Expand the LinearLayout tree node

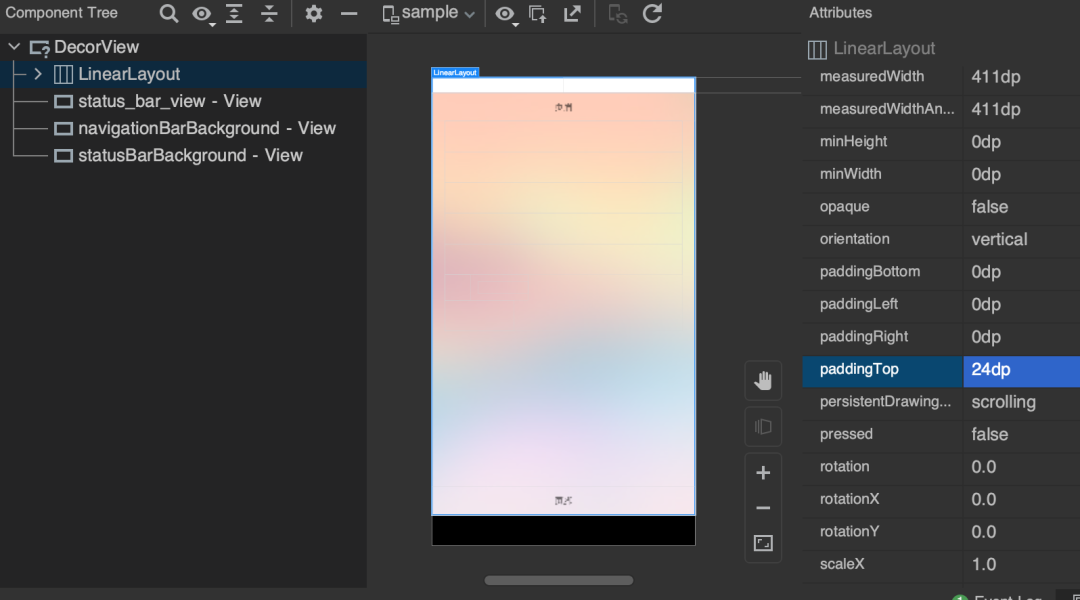click(38, 74)
